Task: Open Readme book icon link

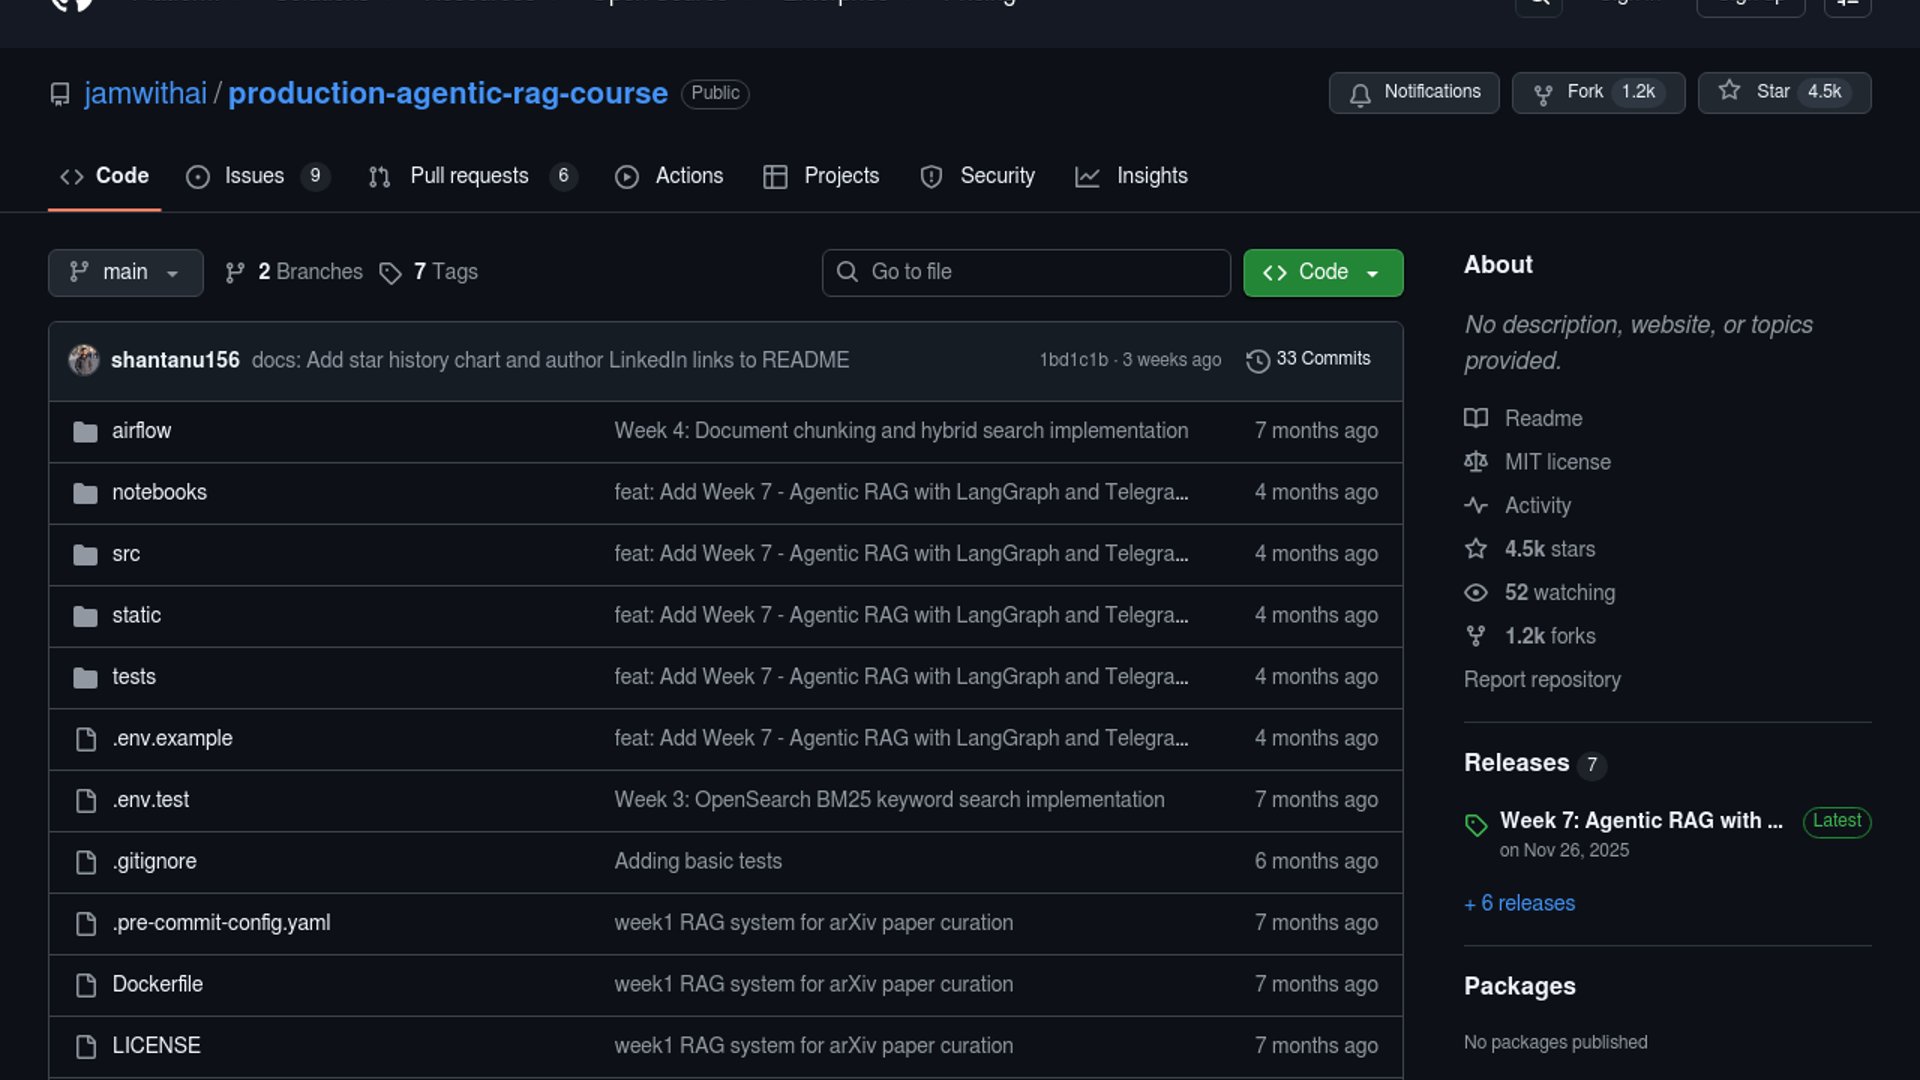Action: (x=1476, y=418)
